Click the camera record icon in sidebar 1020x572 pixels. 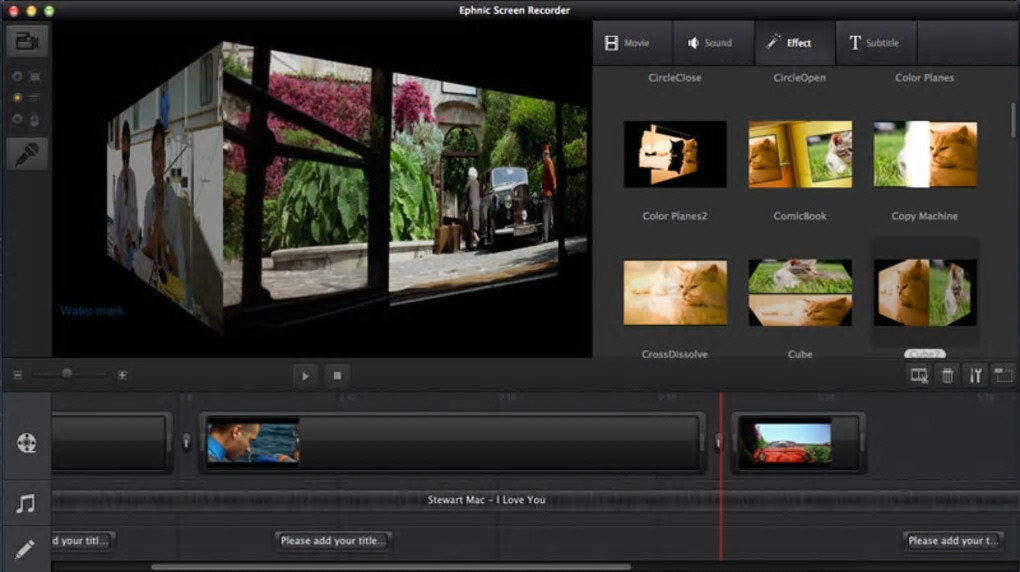(26, 41)
